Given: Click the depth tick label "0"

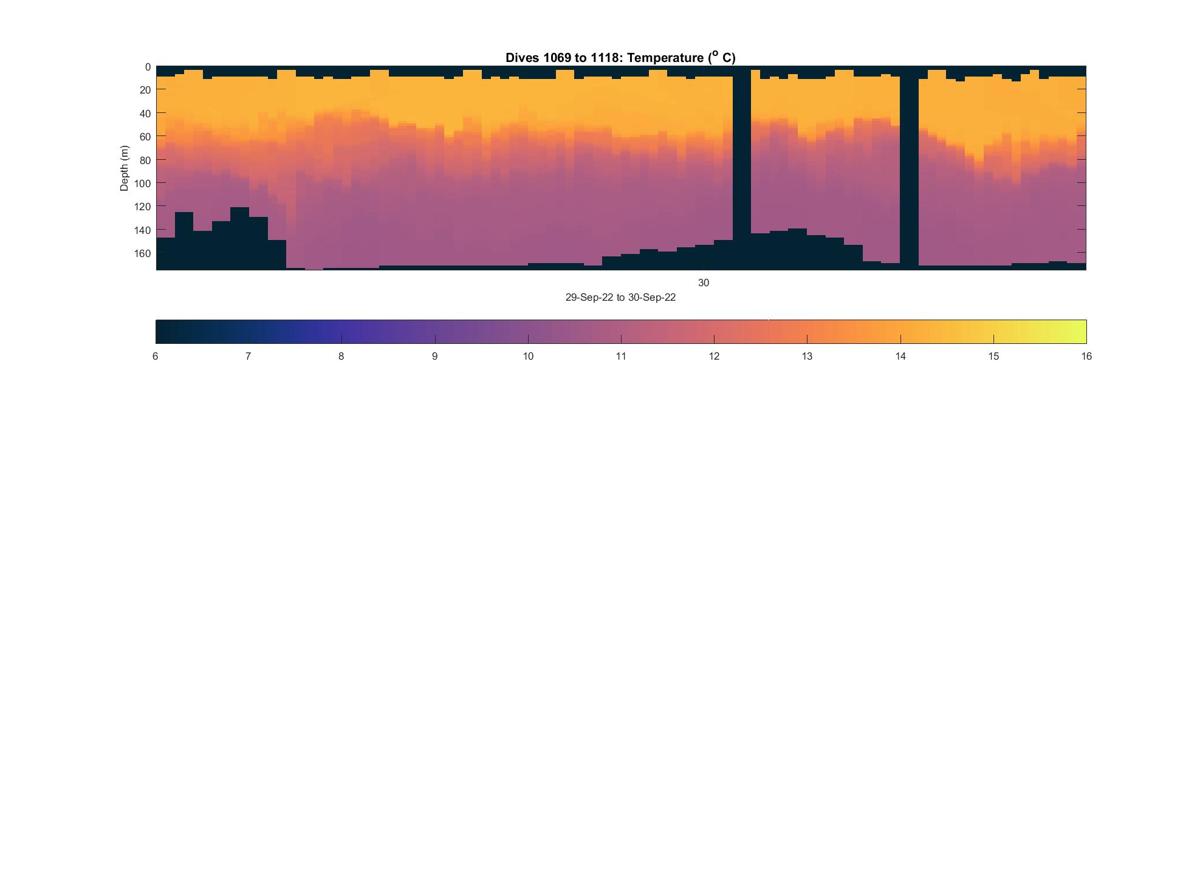Looking at the screenshot, I should pyautogui.click(x=148, y=67).
